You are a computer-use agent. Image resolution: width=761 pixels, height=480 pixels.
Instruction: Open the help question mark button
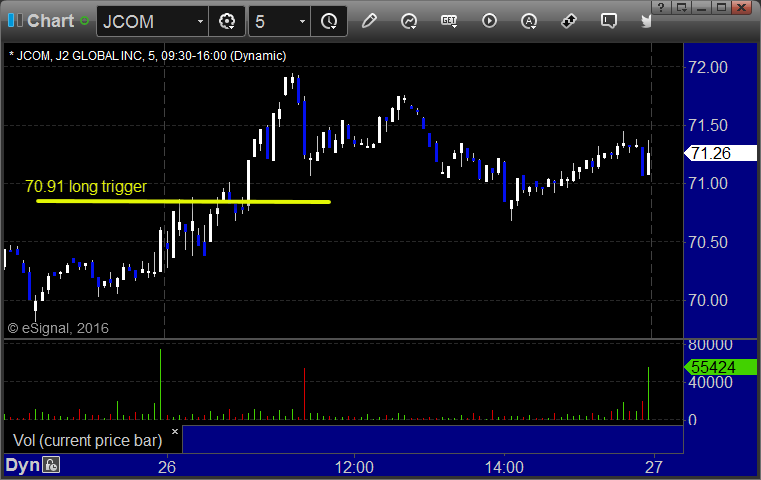(x=661, y=7)
